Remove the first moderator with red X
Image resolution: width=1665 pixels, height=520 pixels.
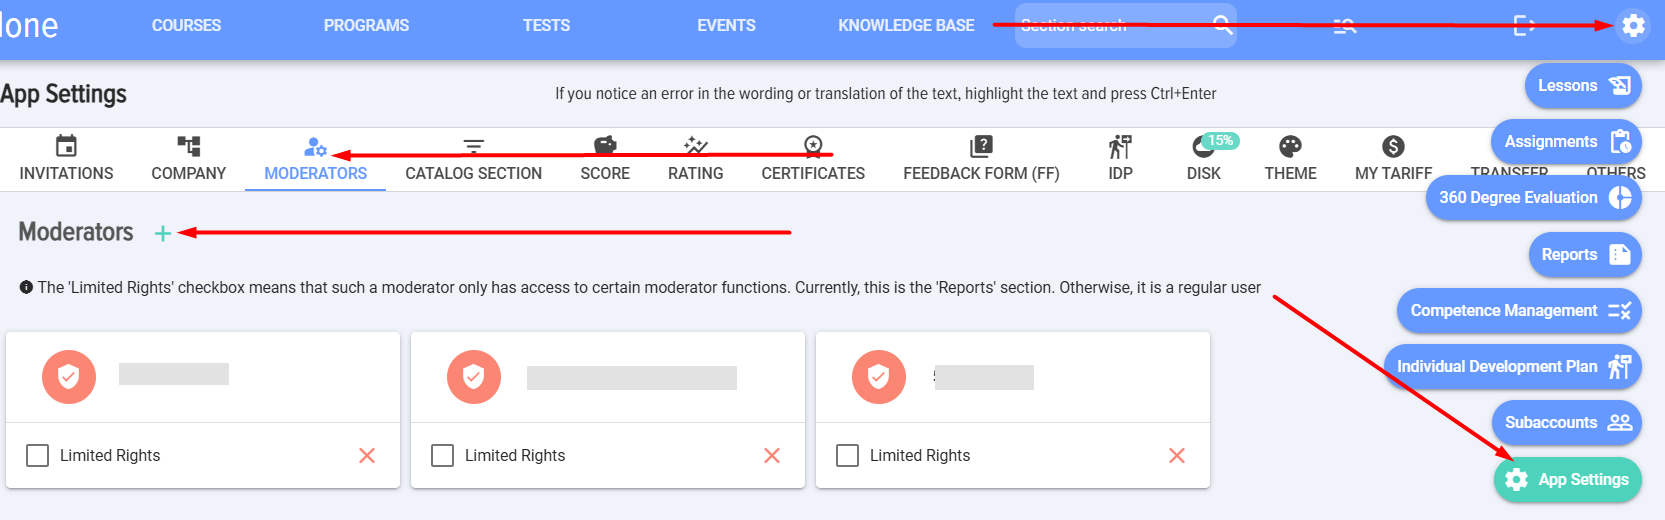click(x=367, y=456)
